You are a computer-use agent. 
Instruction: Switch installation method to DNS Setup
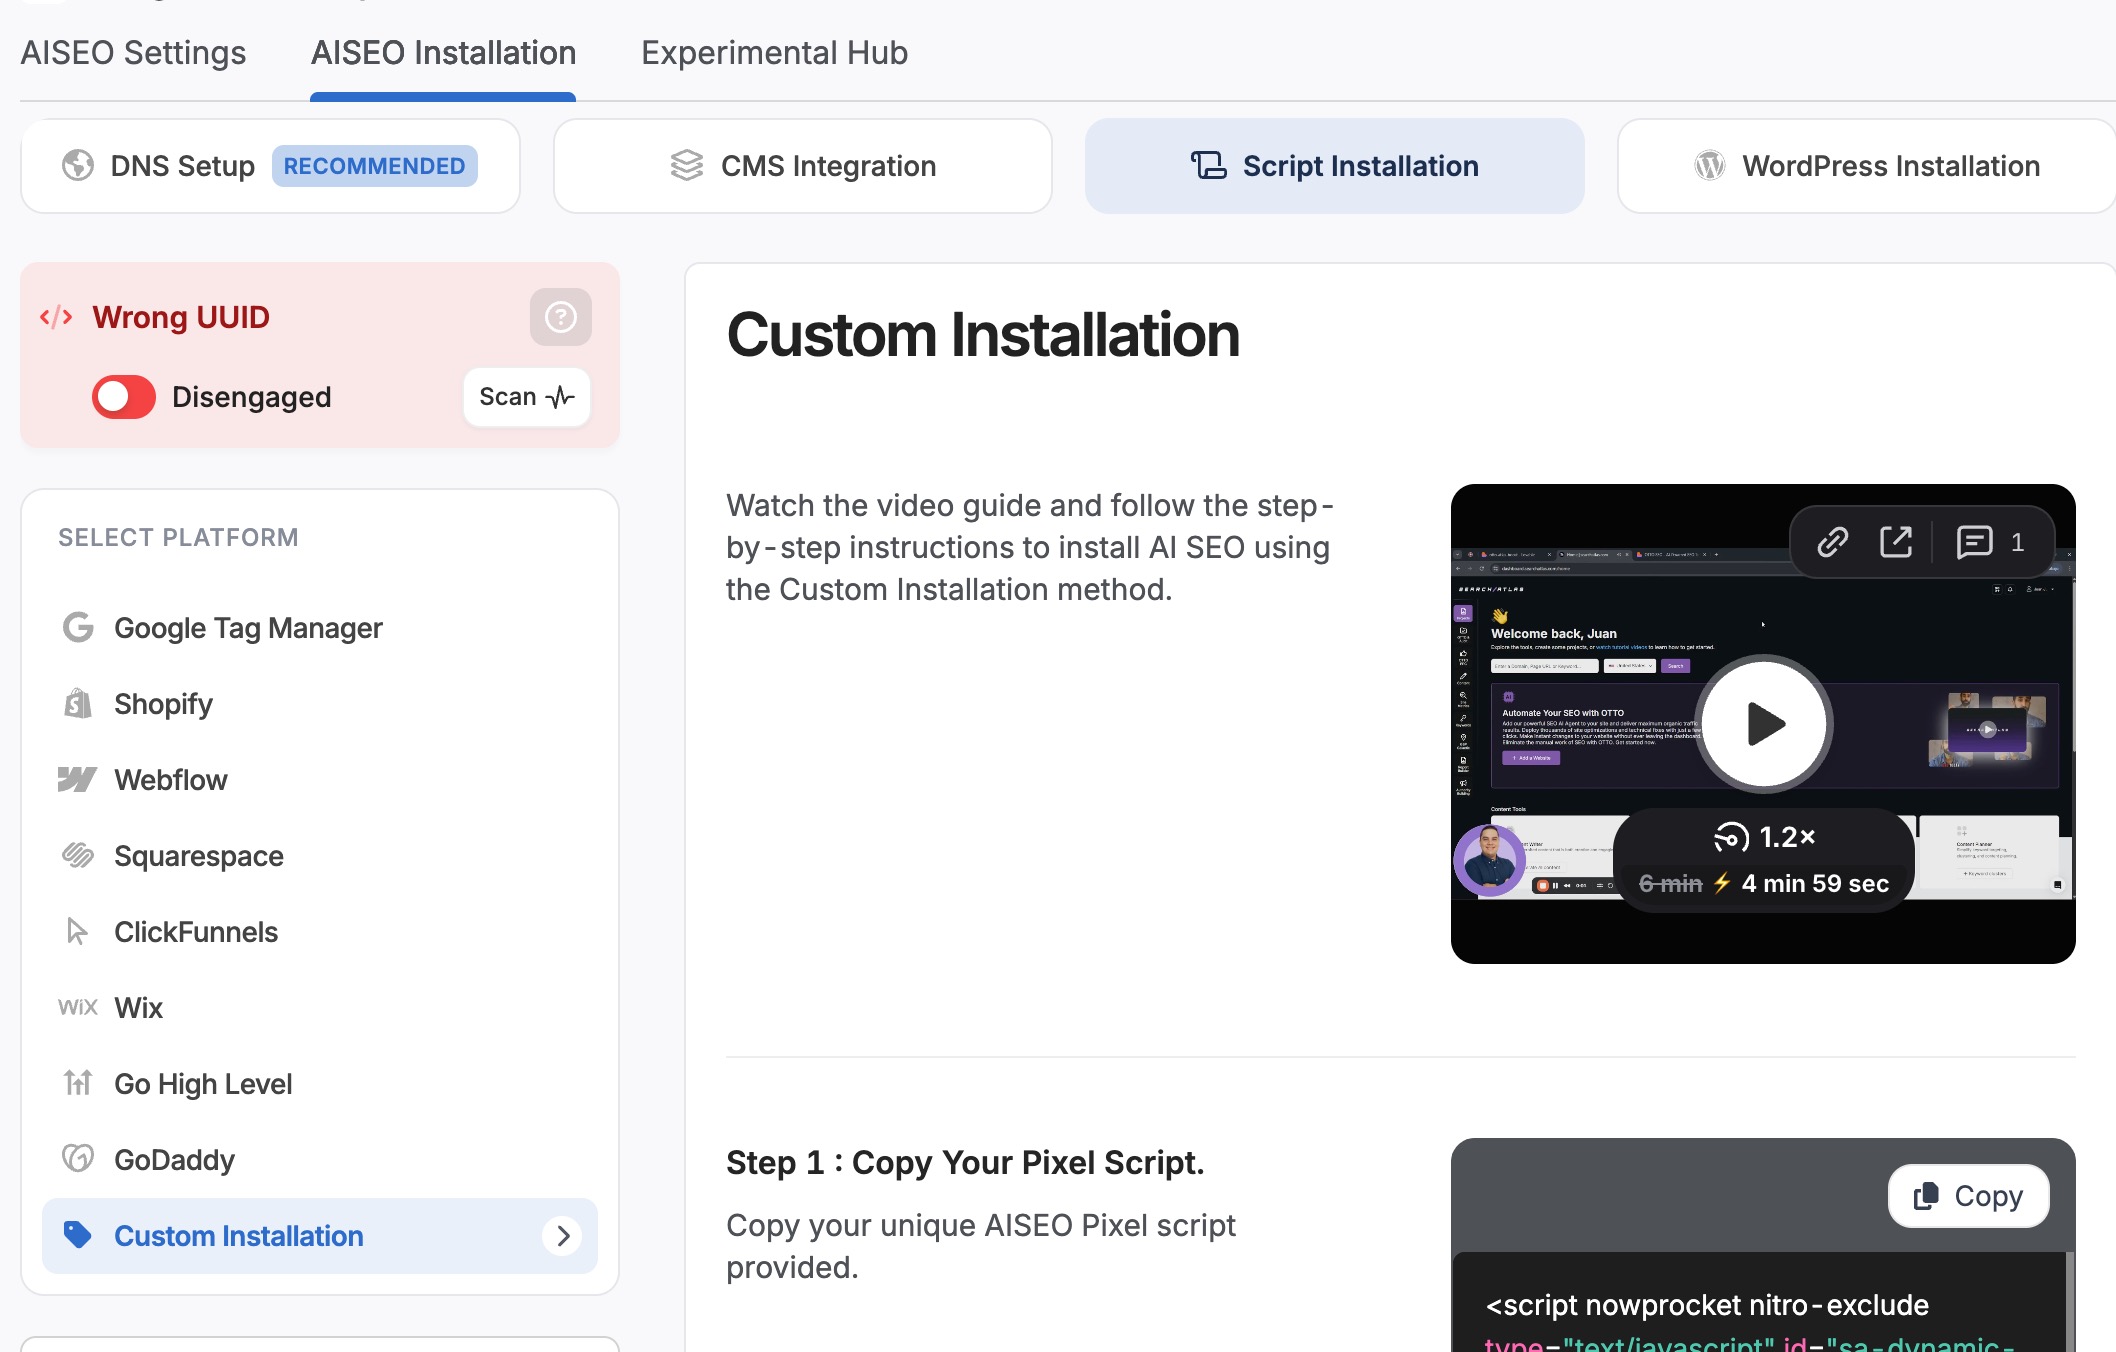[x=270, y=165]
